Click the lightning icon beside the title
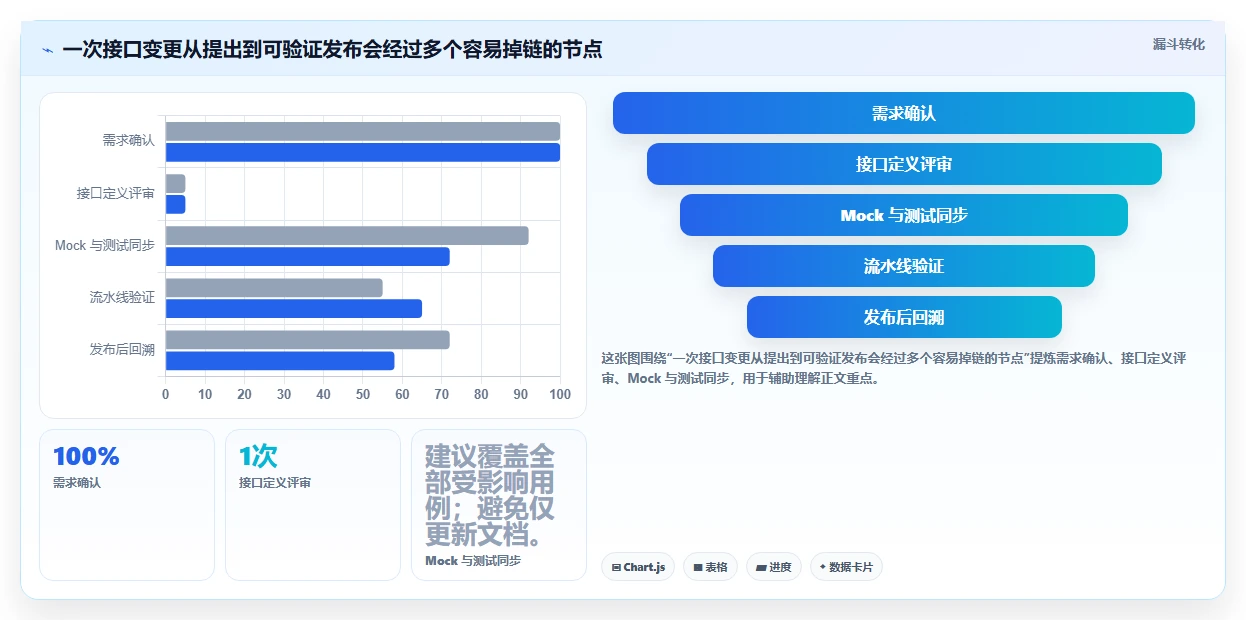The width and height of the screenshot is (1246, 620). [47, 49]
